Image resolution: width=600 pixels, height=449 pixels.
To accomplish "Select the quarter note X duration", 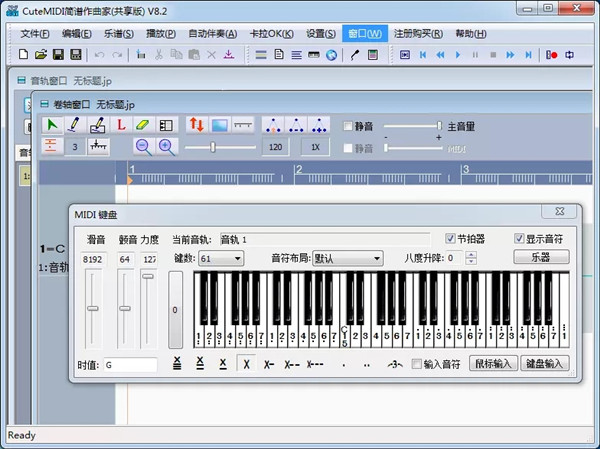I will [246, 364].
